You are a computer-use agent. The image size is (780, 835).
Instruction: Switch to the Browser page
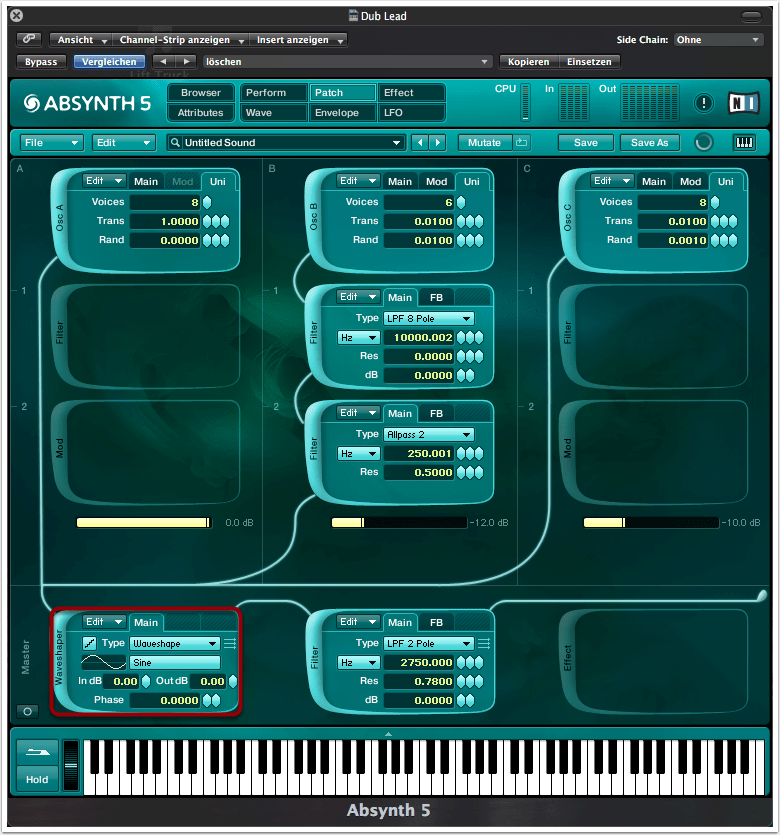coord(201,93)
